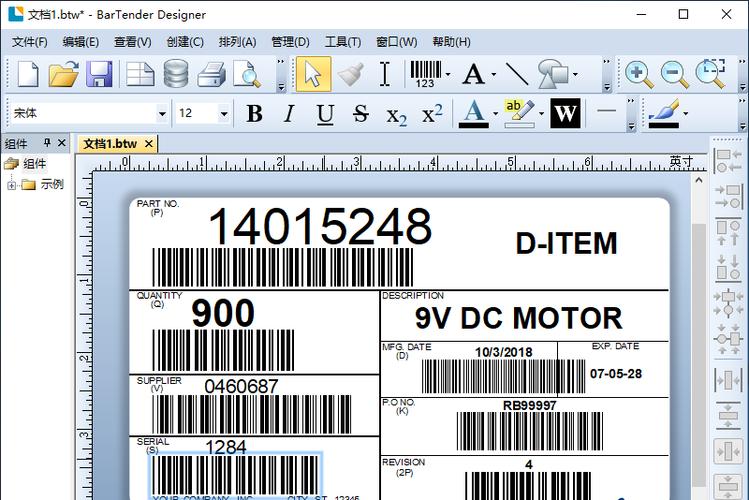Zoom in with plus magnifier
The height and width of the screenshot is (500, 749).
(639, 74)
